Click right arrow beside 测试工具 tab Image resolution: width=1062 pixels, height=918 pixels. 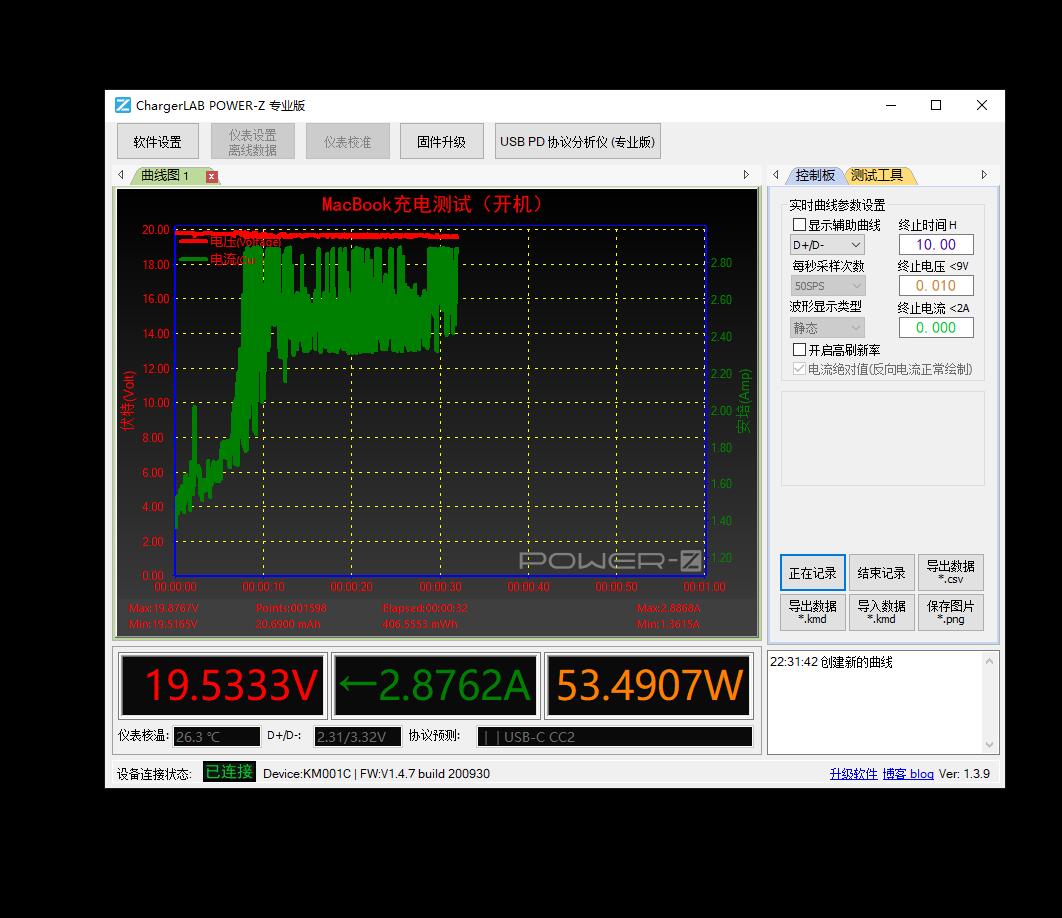[x=984, y=175]
